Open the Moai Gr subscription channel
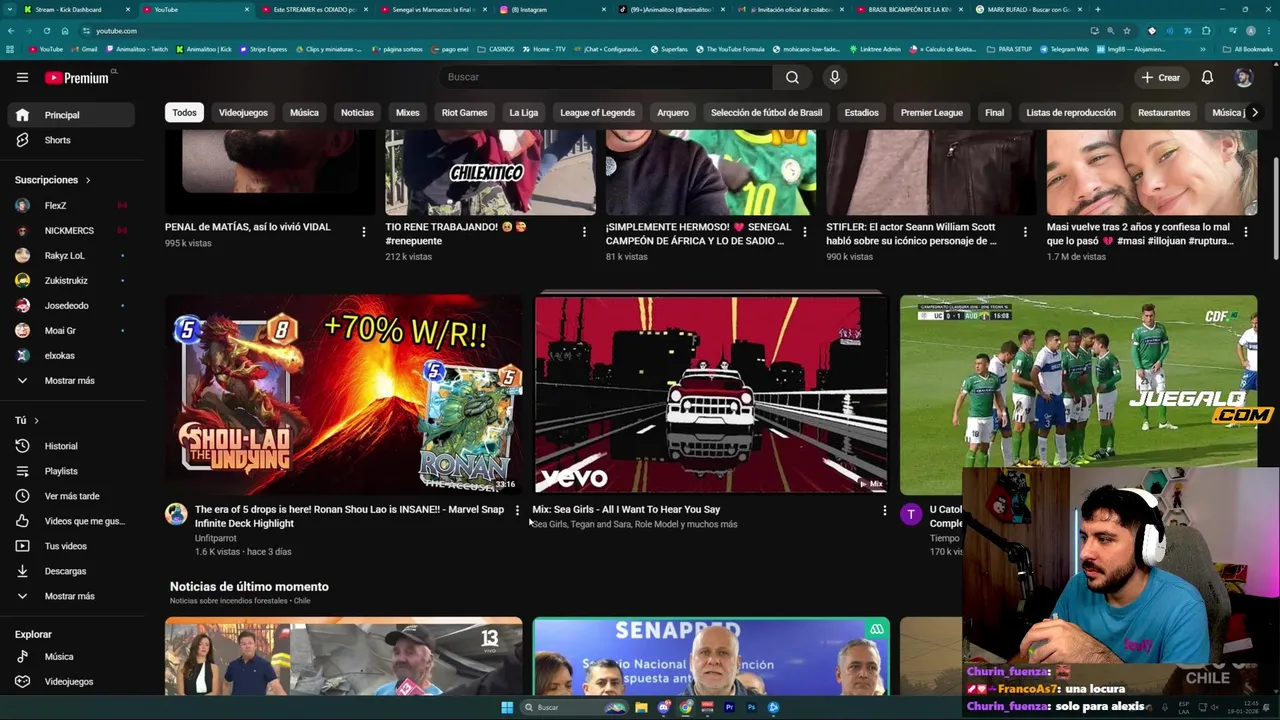Screen dimensions: 1280x720 (x=71, y=330)
